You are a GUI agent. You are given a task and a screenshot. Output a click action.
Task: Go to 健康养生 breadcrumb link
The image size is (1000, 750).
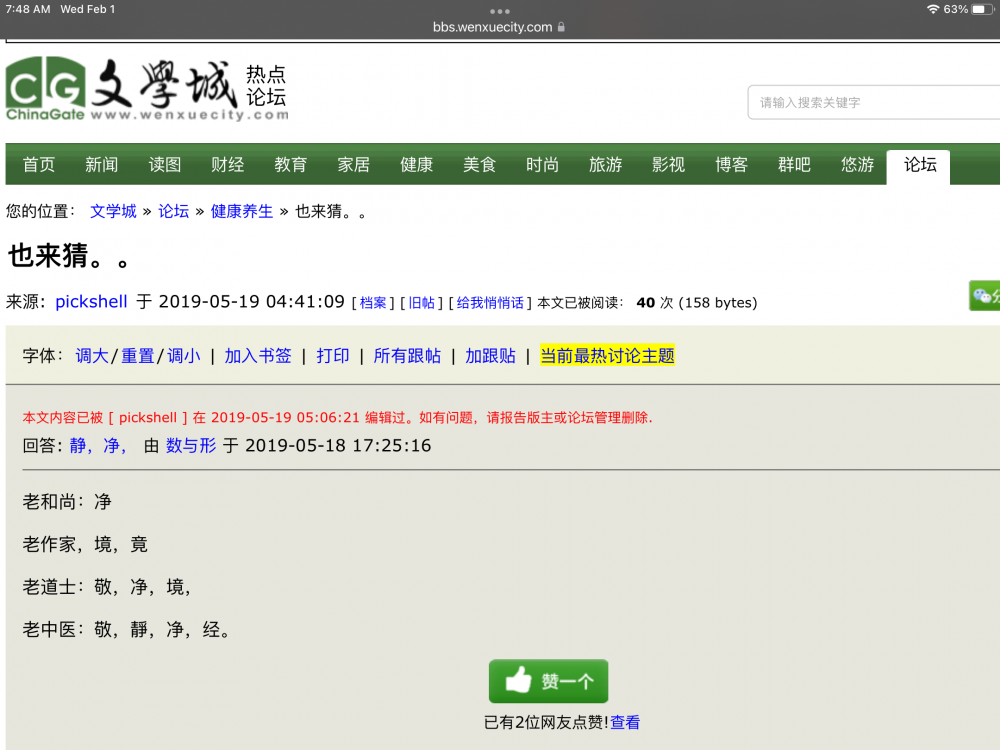pos(242,211)
